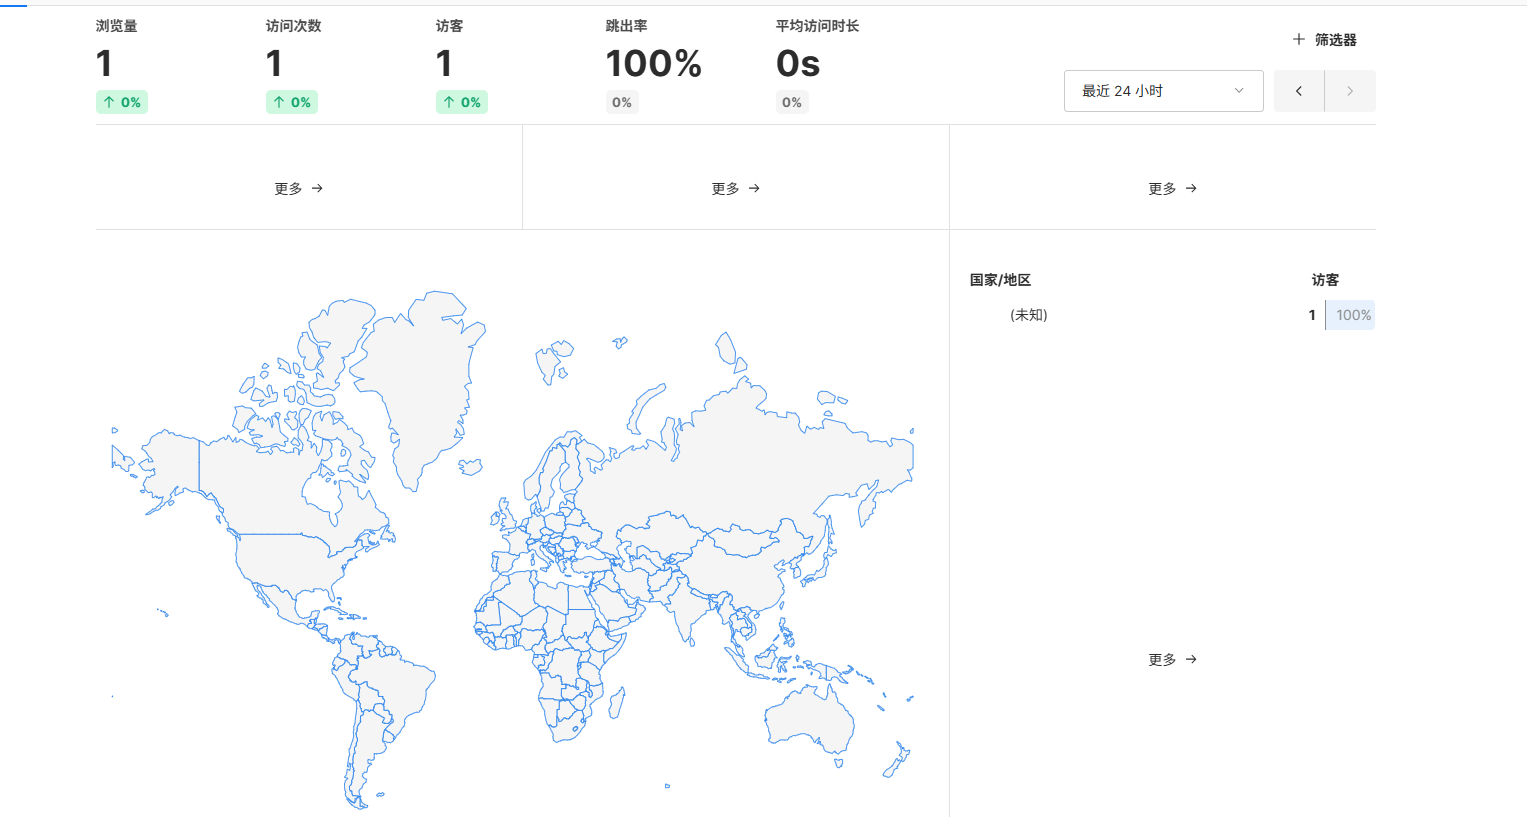Screen dimensions: 1527x817
Task: Open 更多 link under the country list
Action: pyautogui.click(x=1173, y=659)
